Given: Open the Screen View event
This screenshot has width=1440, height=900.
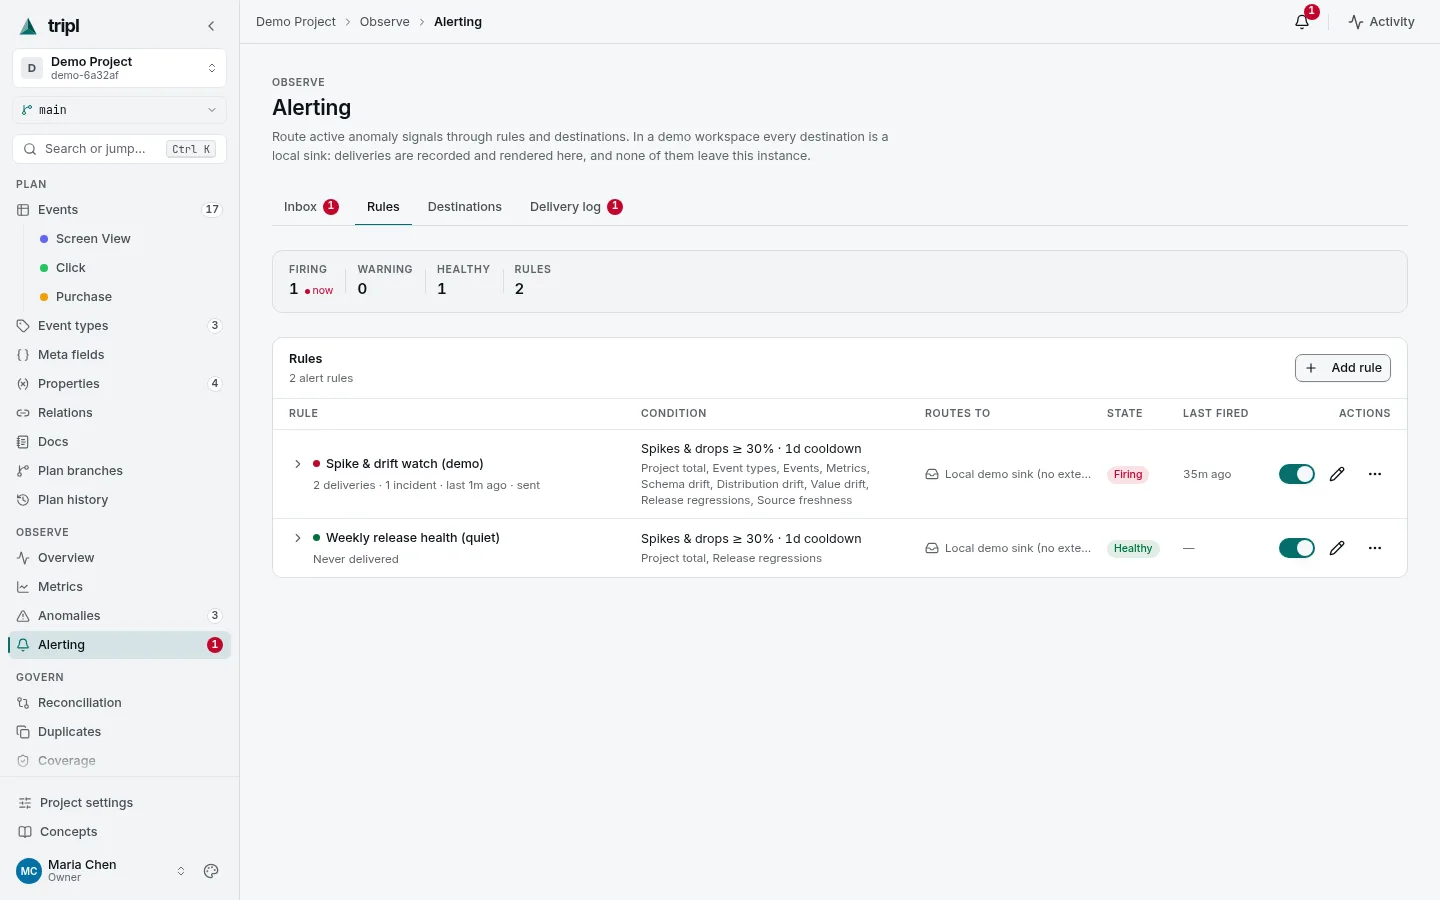Looking at the screenshot, I should pos(130,239).
